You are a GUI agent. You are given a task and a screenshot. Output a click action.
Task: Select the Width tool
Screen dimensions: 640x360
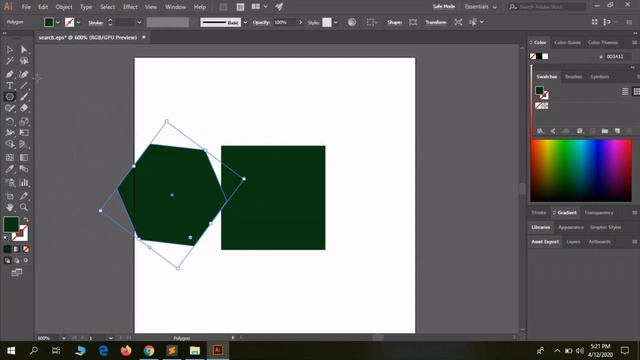click(9, 133)
